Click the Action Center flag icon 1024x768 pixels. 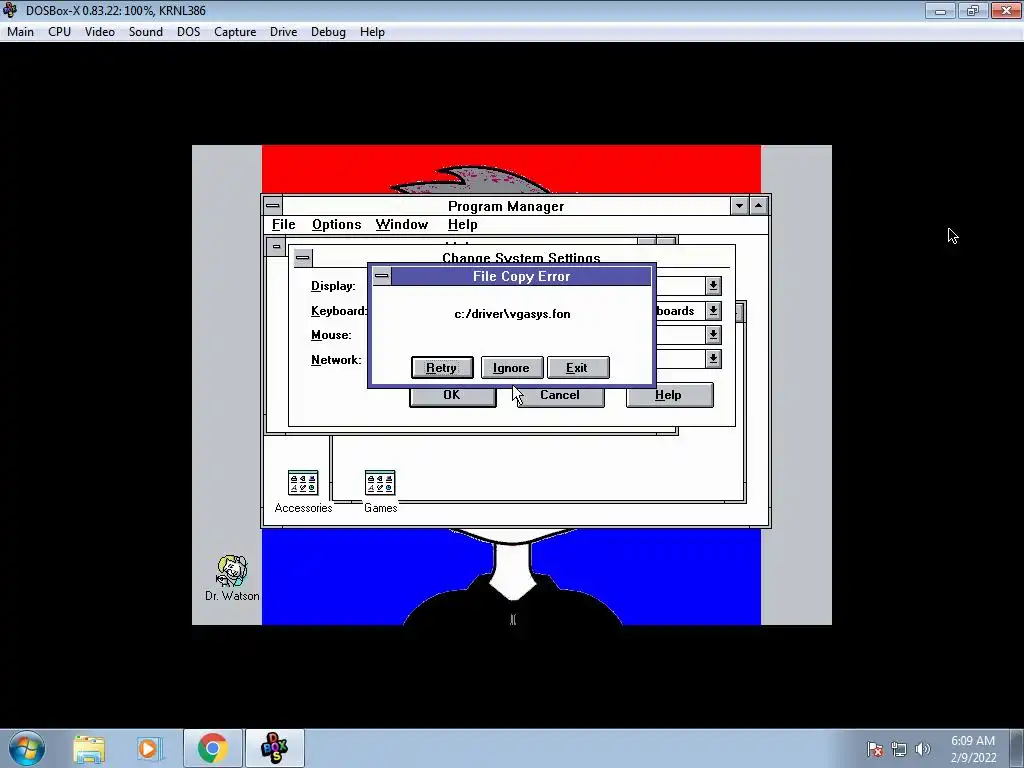pyautogui.click(x=875, y=749)
